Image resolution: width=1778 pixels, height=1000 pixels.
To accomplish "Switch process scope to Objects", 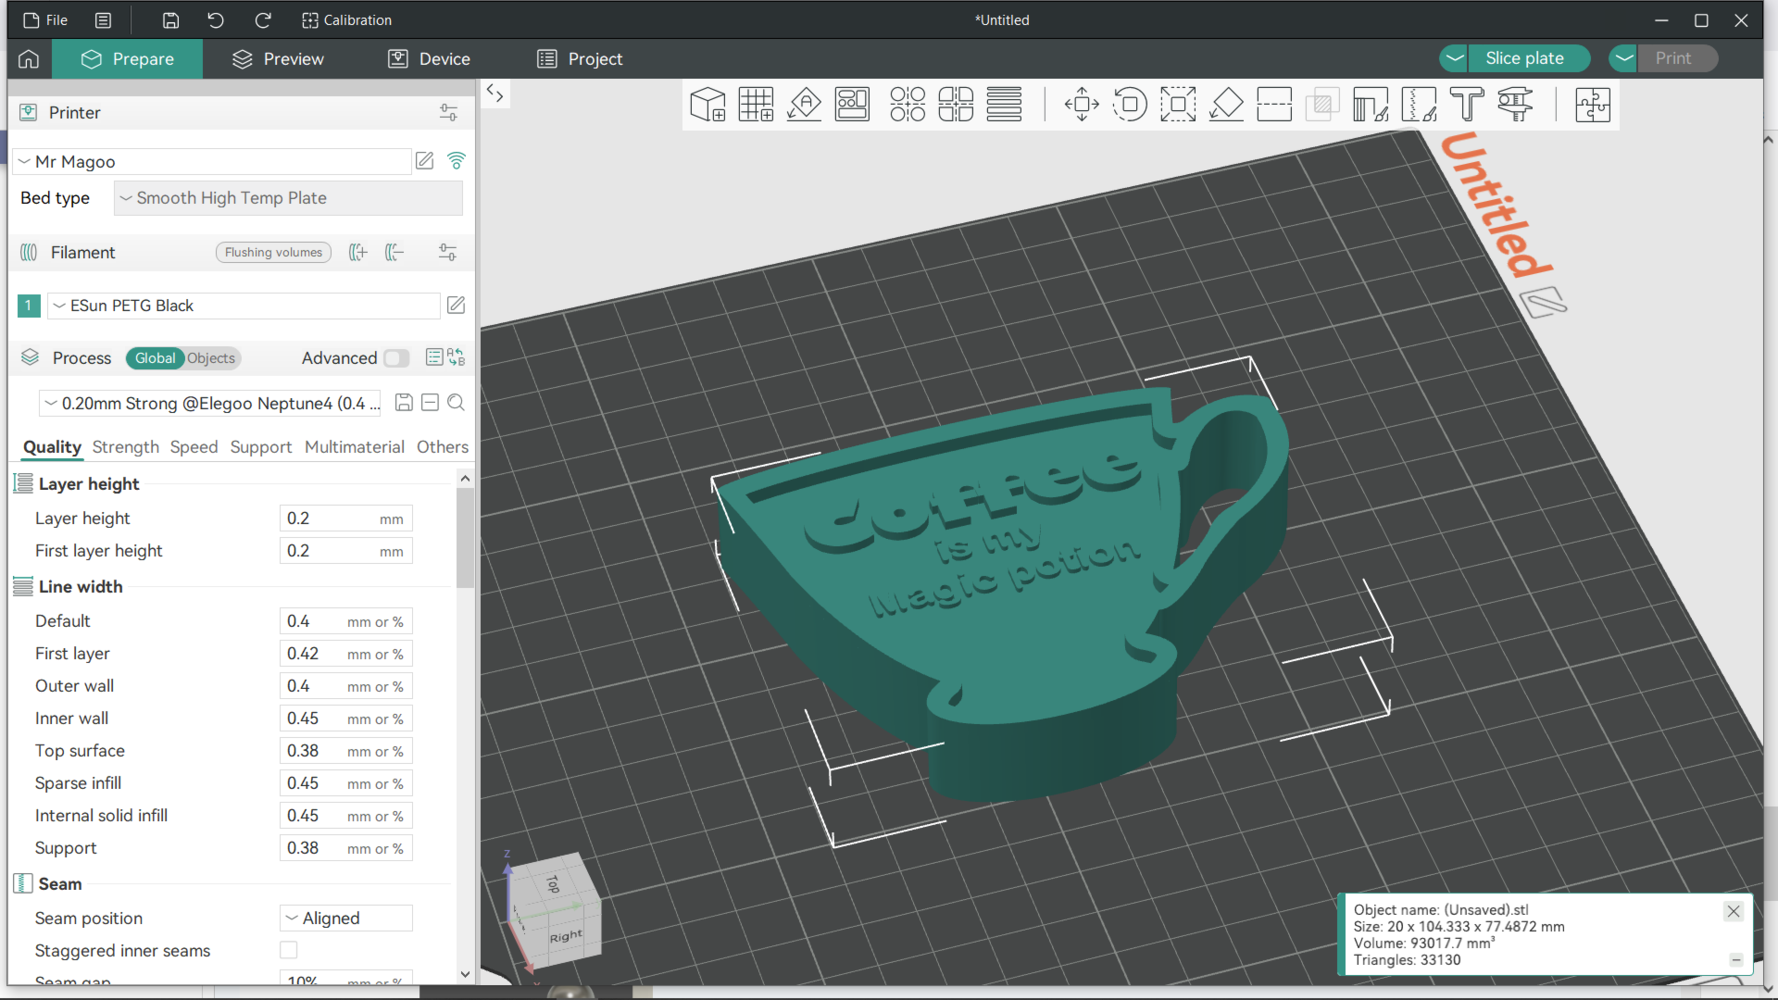I will tap(211, 358).
